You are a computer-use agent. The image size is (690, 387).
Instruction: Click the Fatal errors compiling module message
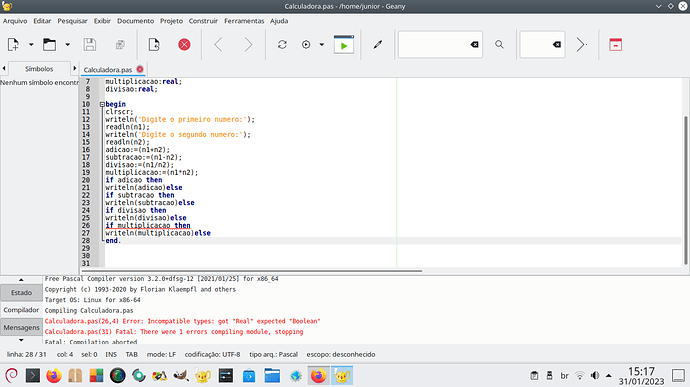[x=174, y=332]
